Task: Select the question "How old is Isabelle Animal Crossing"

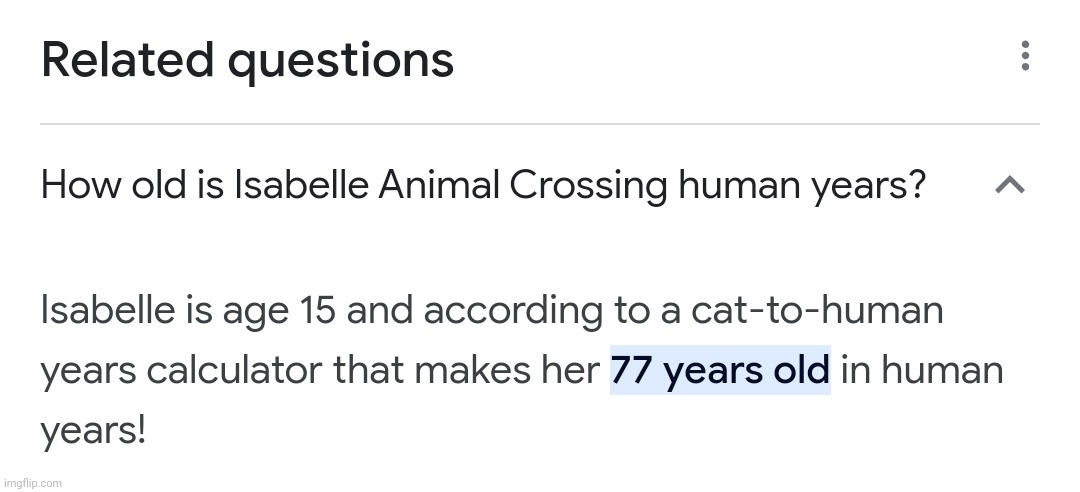Action: tap(483, 186)
